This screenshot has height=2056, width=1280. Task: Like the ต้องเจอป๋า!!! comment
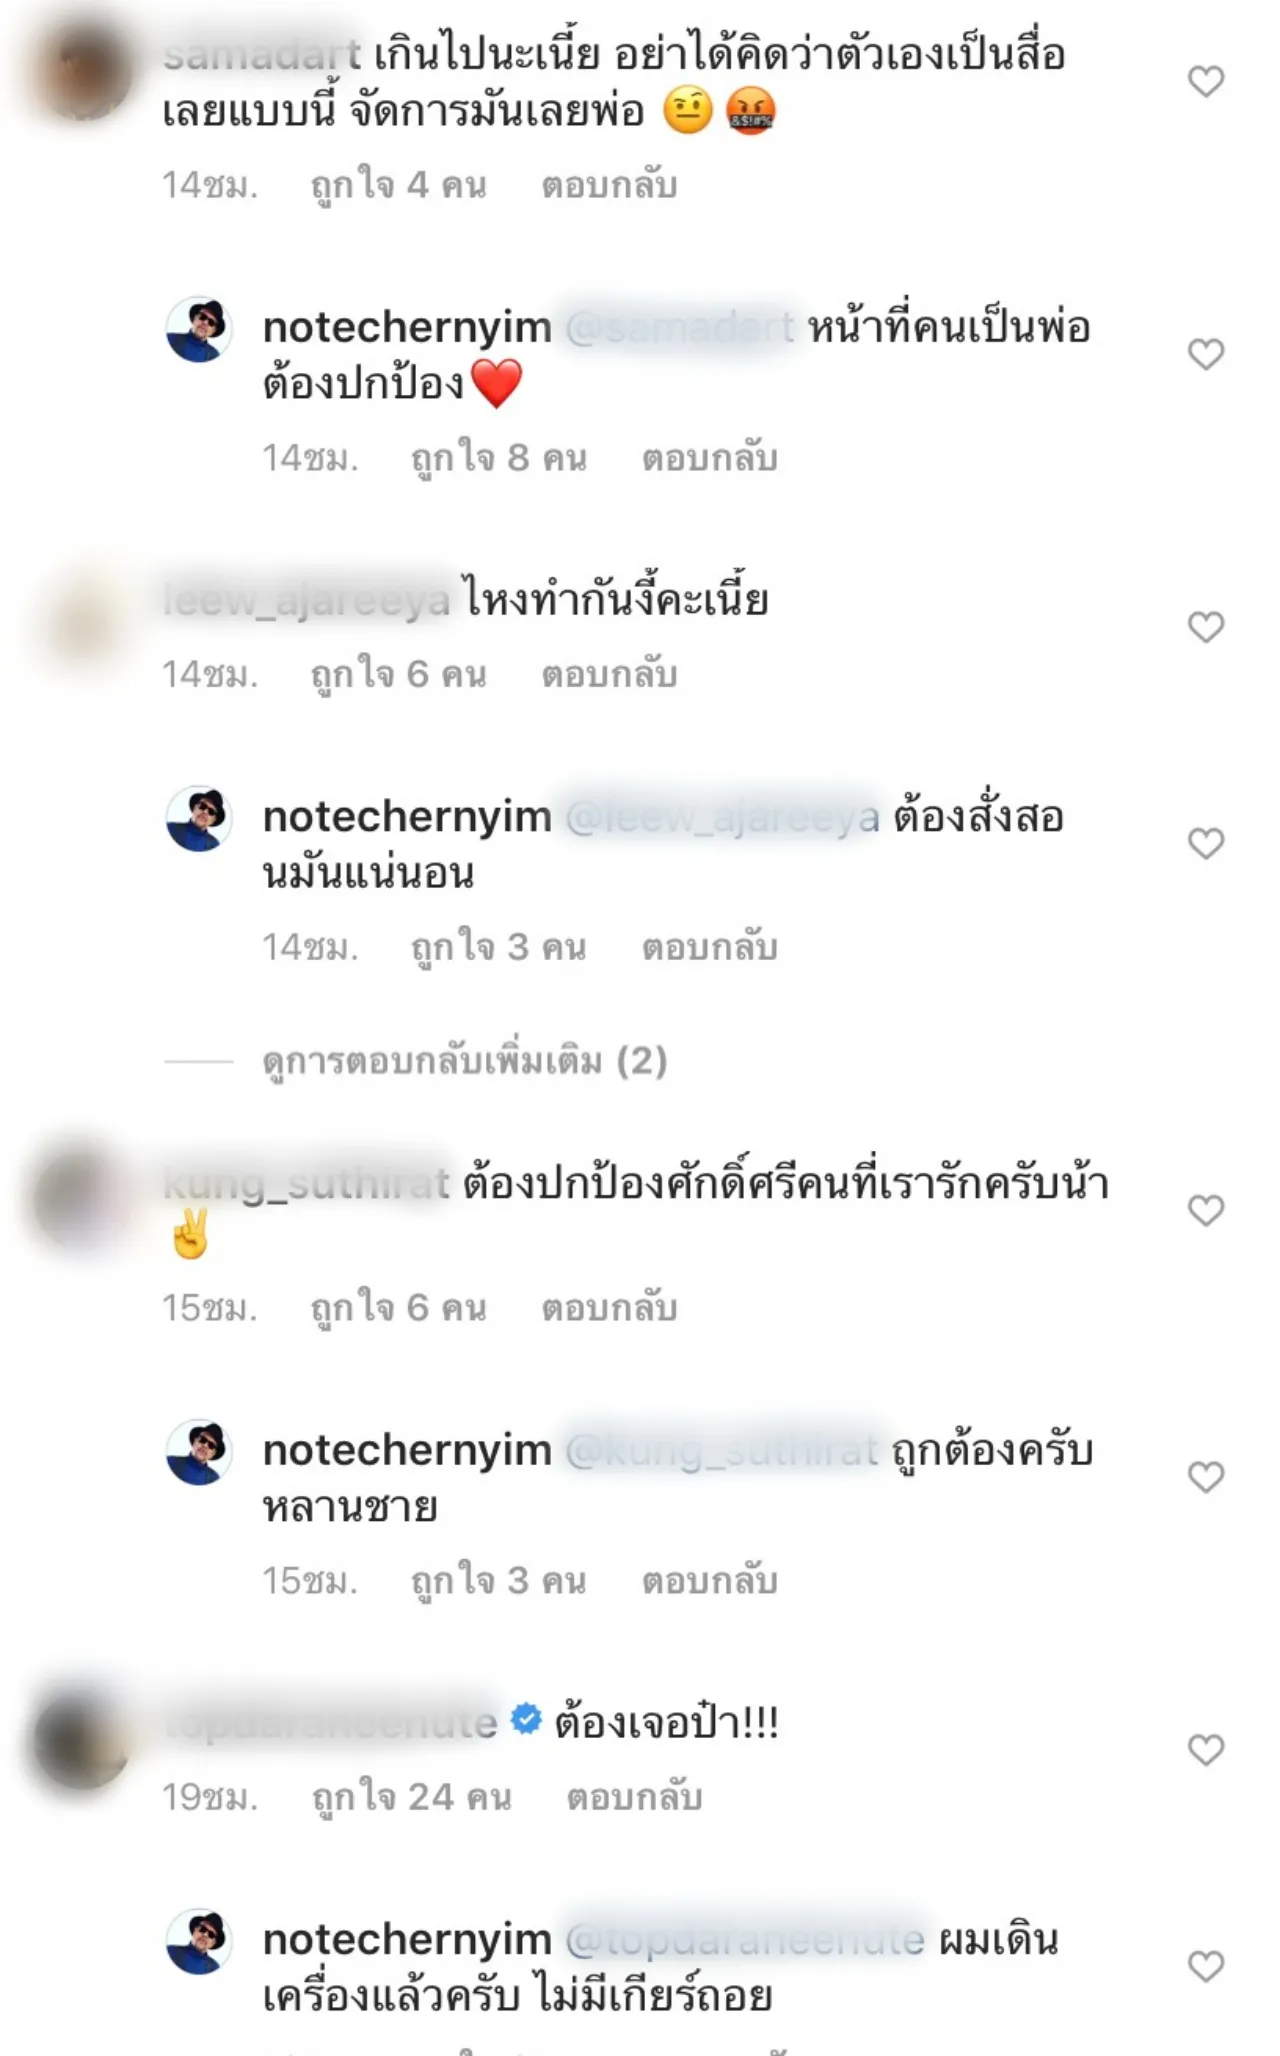(1206, 1750)
